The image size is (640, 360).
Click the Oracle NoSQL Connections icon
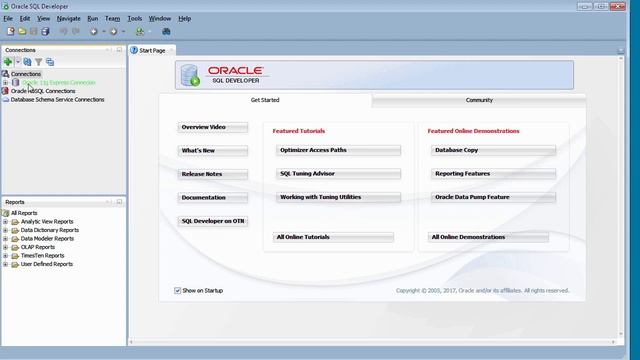pos(5,91)
